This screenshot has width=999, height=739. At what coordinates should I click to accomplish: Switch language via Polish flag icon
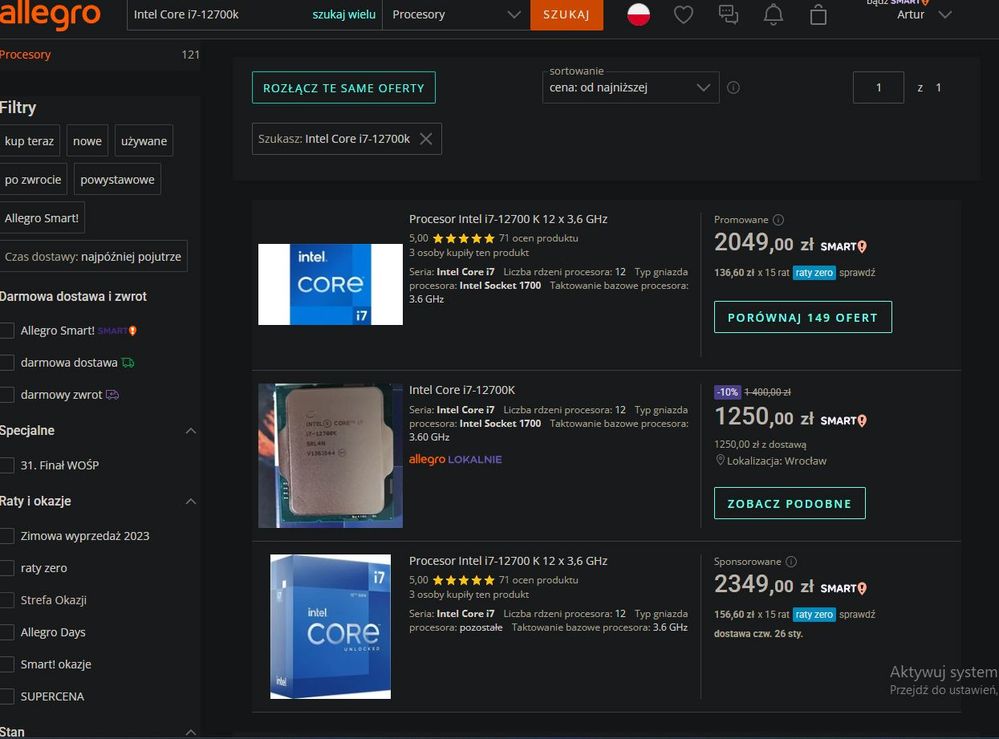pyautogui.click(x=638, y=14)
